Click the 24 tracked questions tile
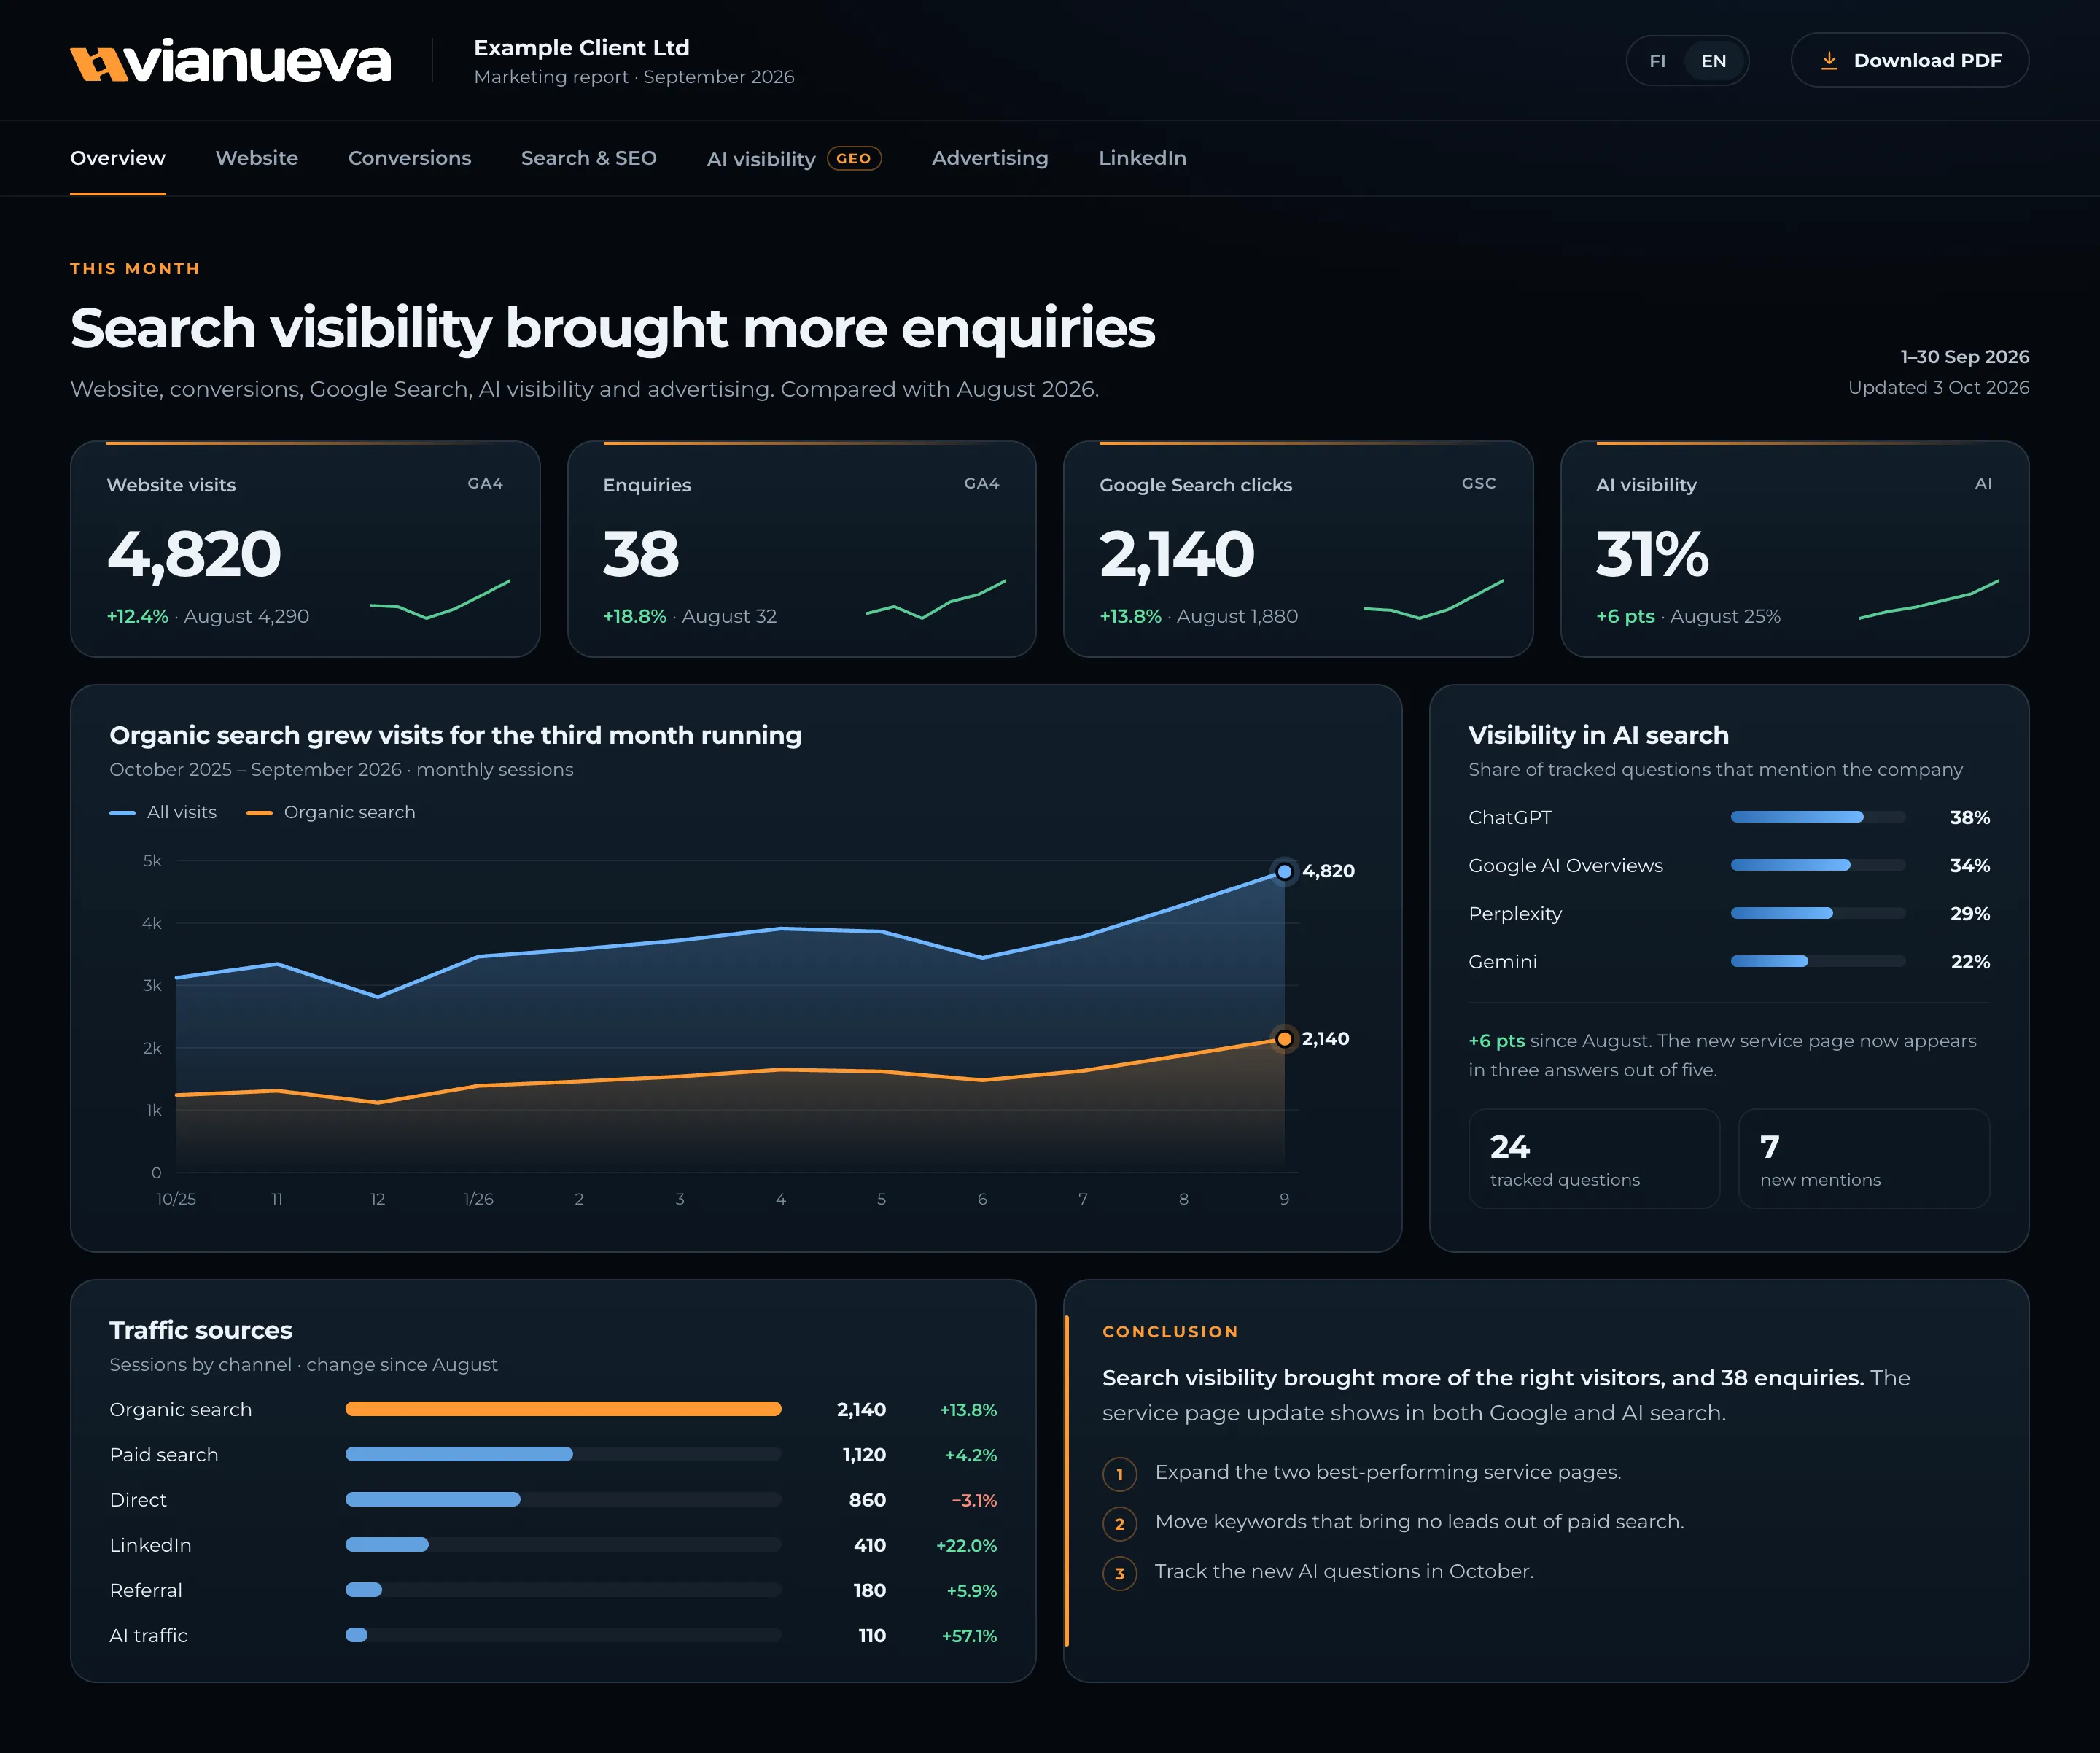This screenshot has width=2100, height=1753. tap(1594, 1158)
